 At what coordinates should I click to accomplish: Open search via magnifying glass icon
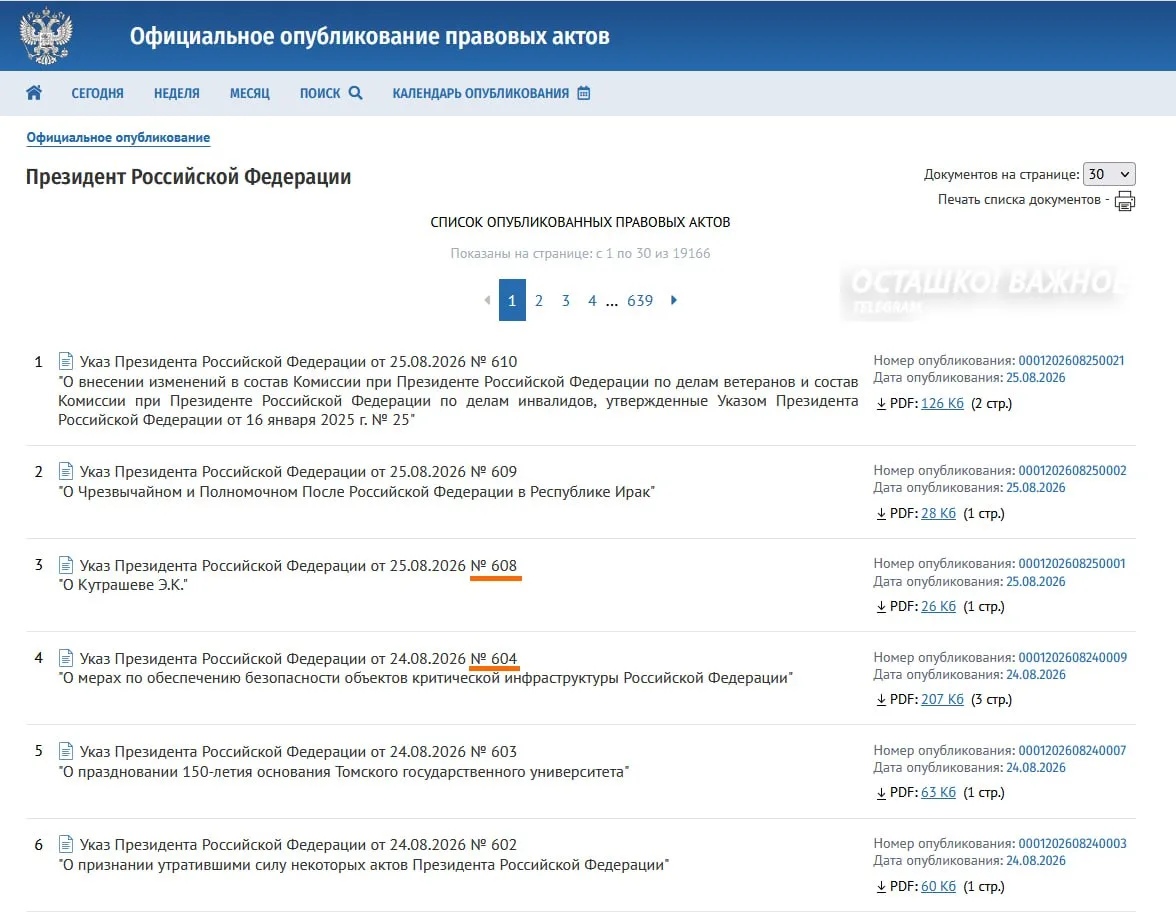(356, 93)
